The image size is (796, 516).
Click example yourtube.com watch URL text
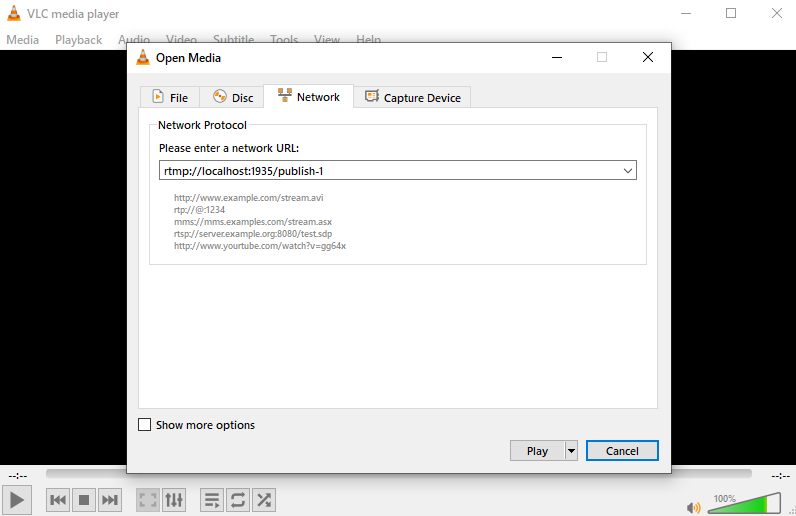pos(260,246)
